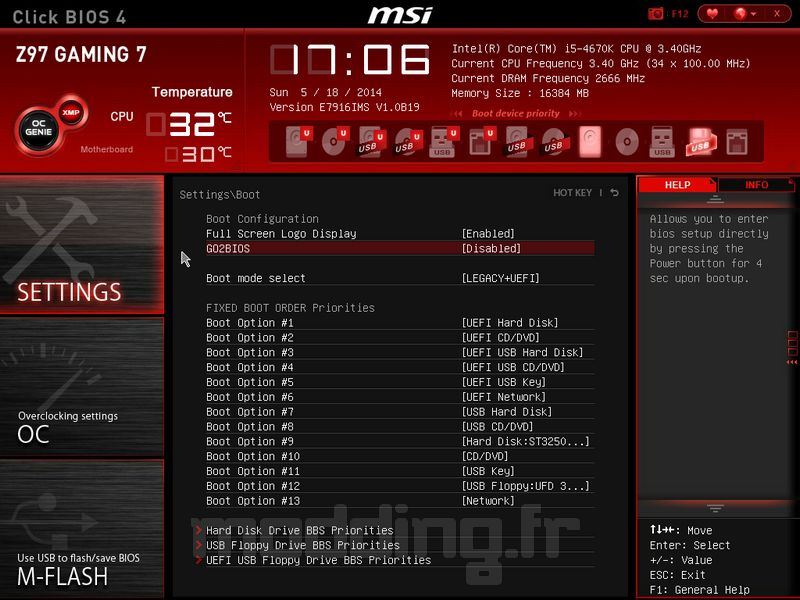Select the legacy USB Key boot icon
Viewport: 800px width, 600px height.
(x=662, y=141)
